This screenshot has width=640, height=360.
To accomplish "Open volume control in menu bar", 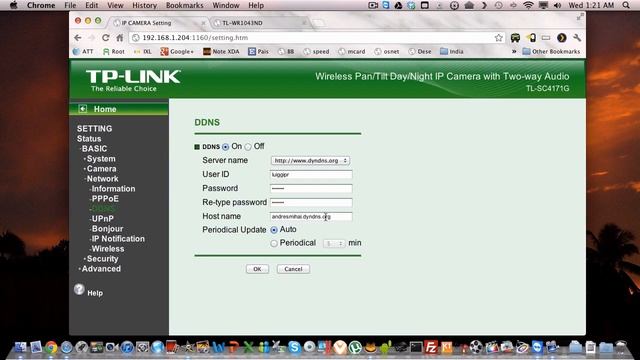I will [558, 5].
